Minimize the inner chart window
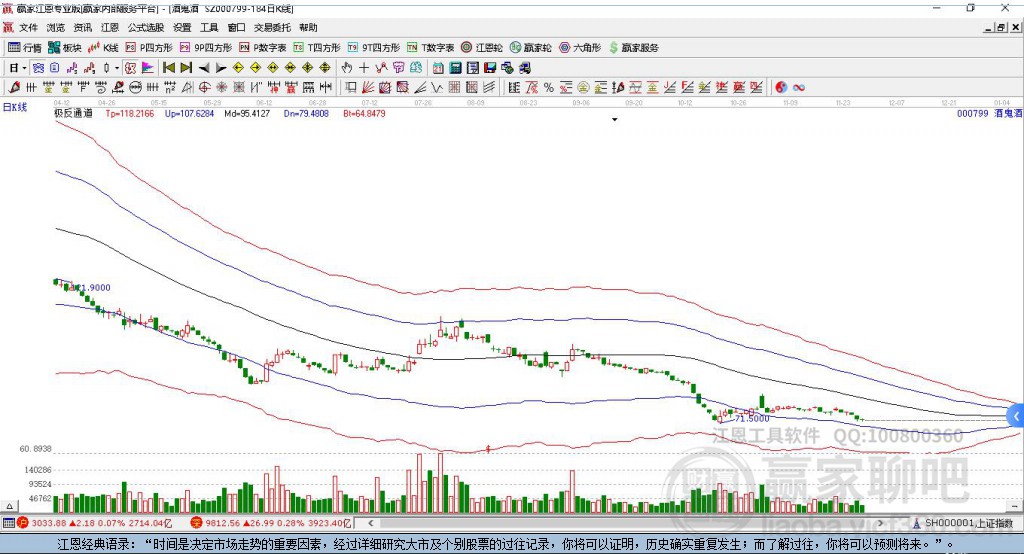The image size is (1024, 554). point(989,27)
